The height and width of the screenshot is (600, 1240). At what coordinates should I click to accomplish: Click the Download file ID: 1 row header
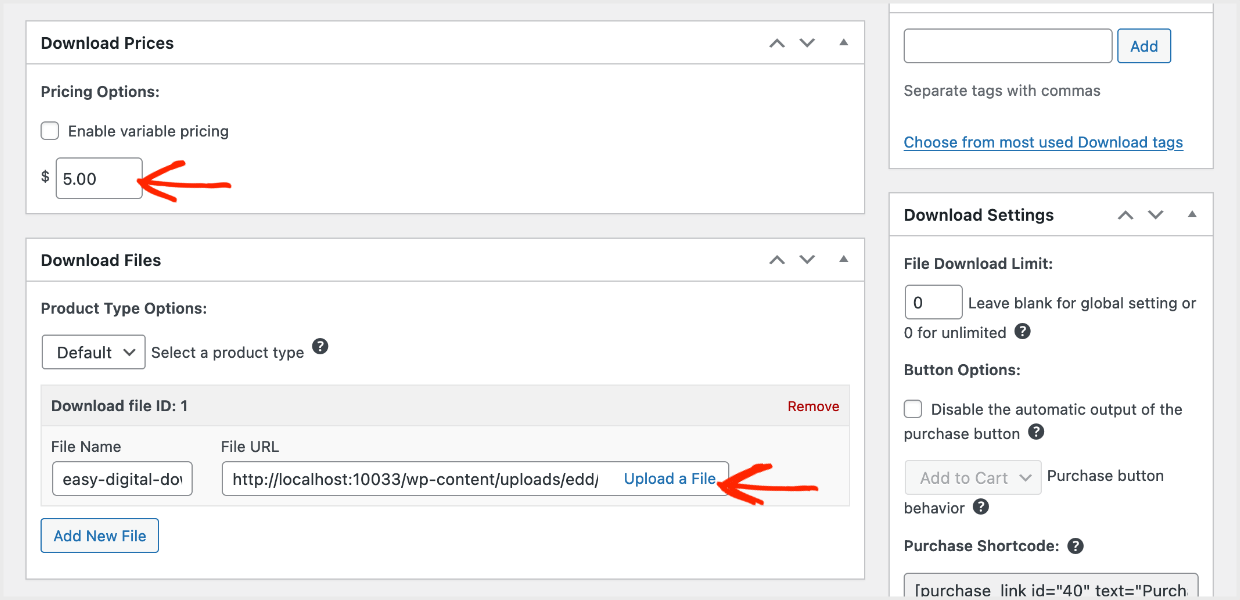point(445,406)
